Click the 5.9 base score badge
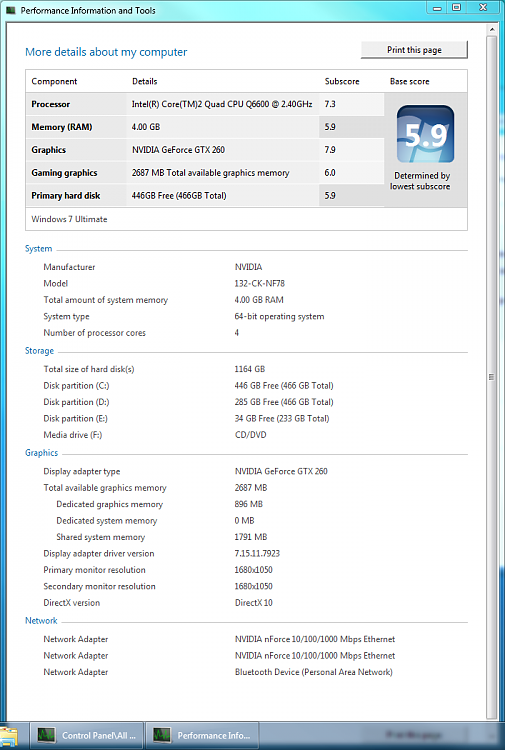The height and width of the screenshot is (750, 505). 425,134
